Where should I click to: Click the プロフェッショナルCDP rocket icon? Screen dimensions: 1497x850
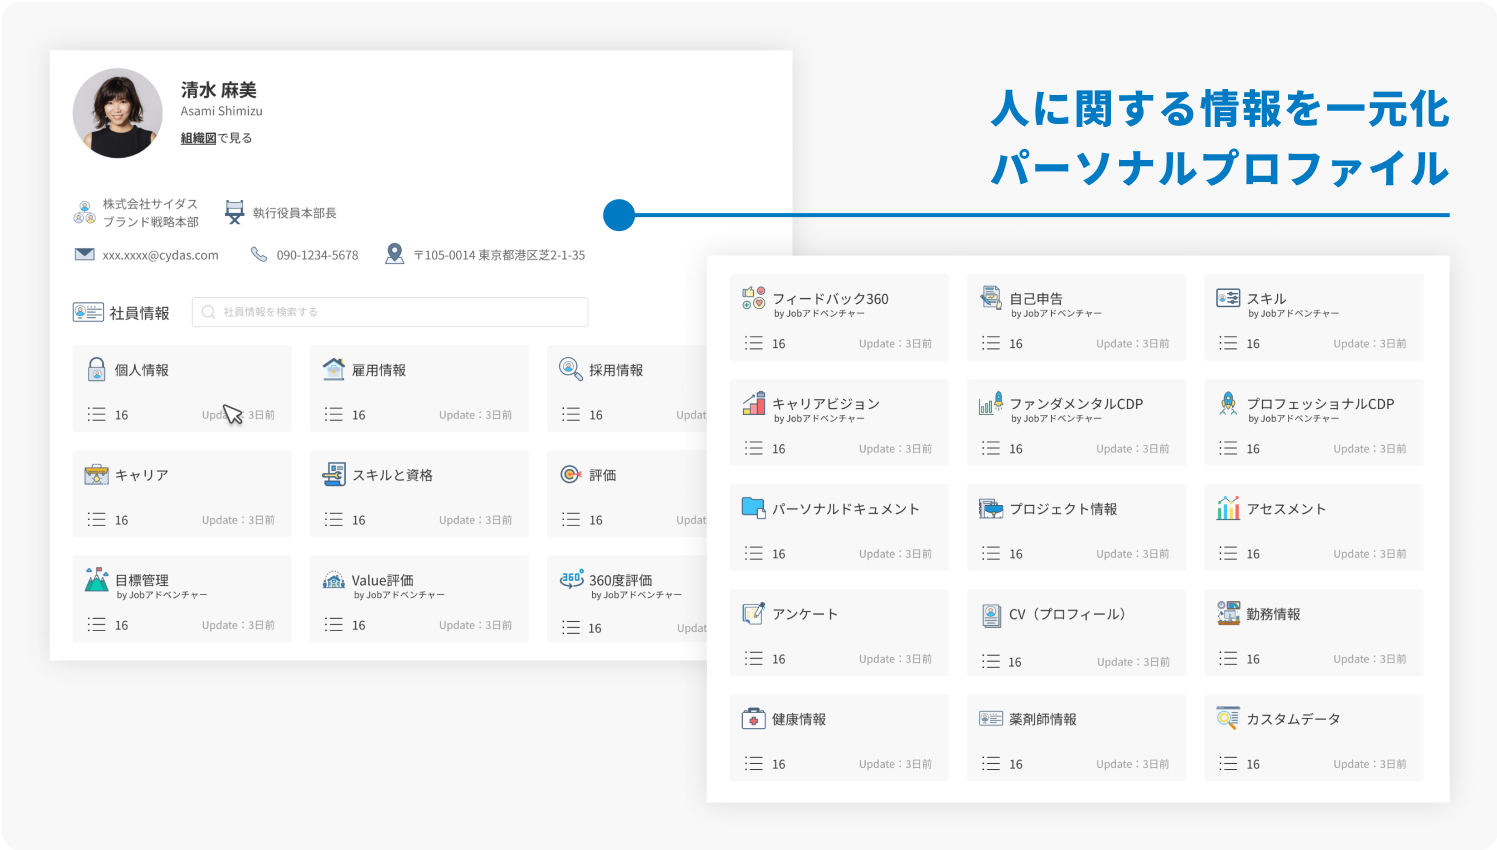click(x=1228, y=403)
